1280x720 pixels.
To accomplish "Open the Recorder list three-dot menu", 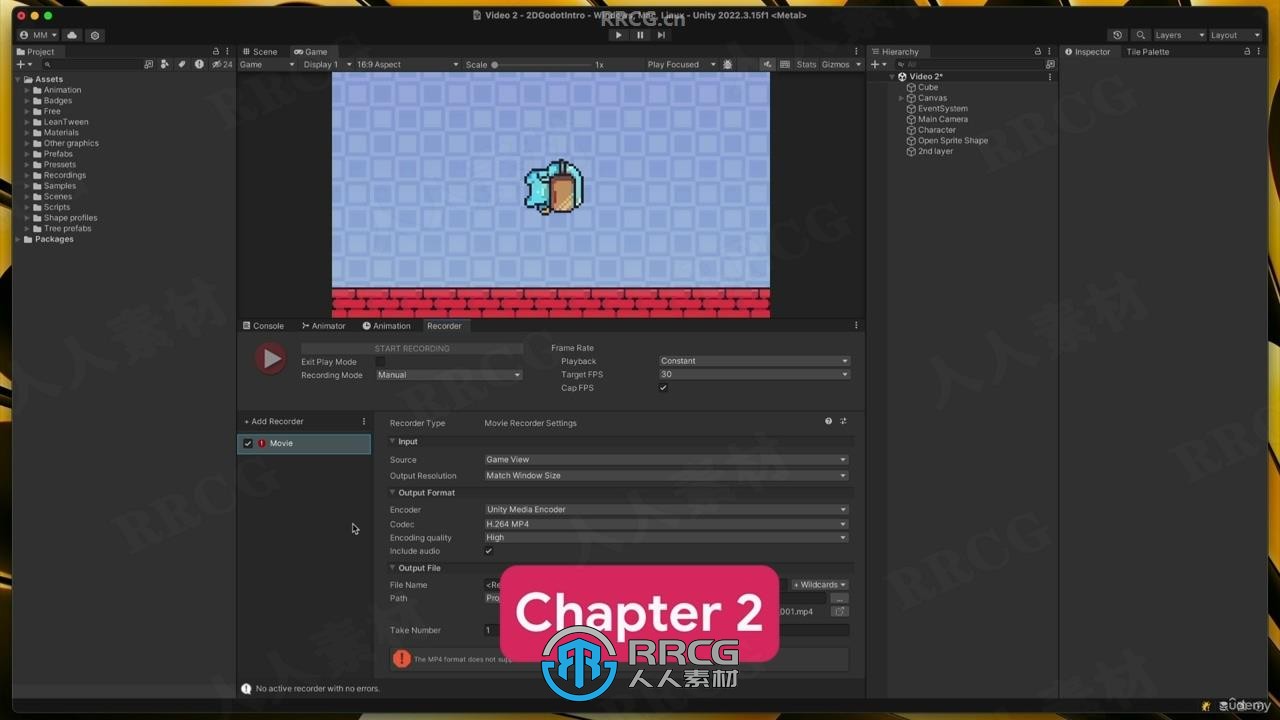I will (x=364, y=422).
